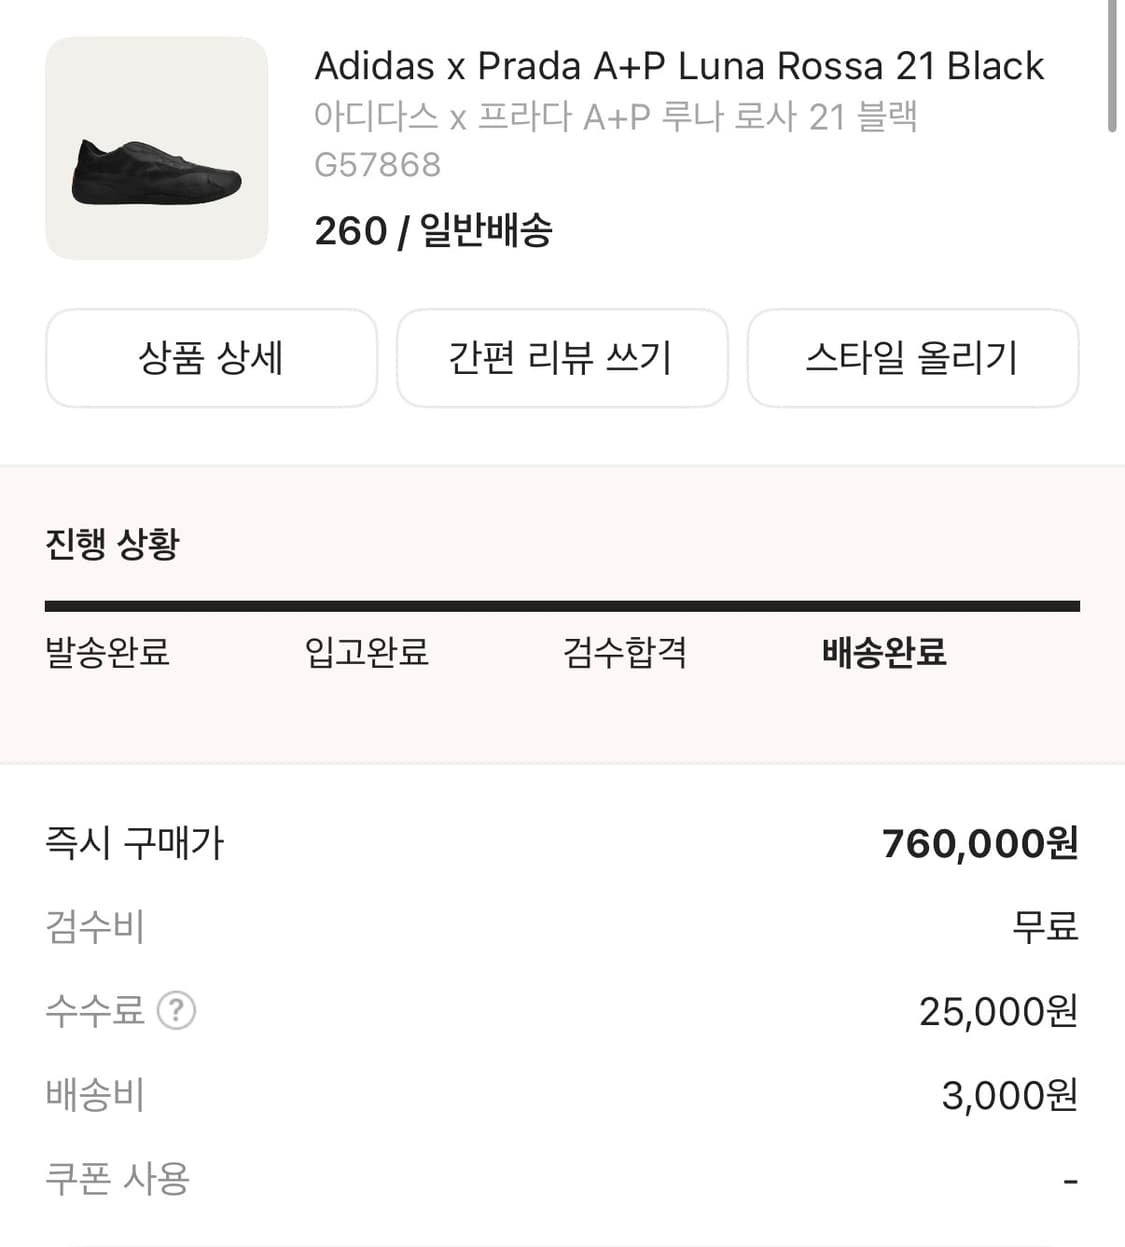Tap the 25,000원 fee amount

(998, 1012)
